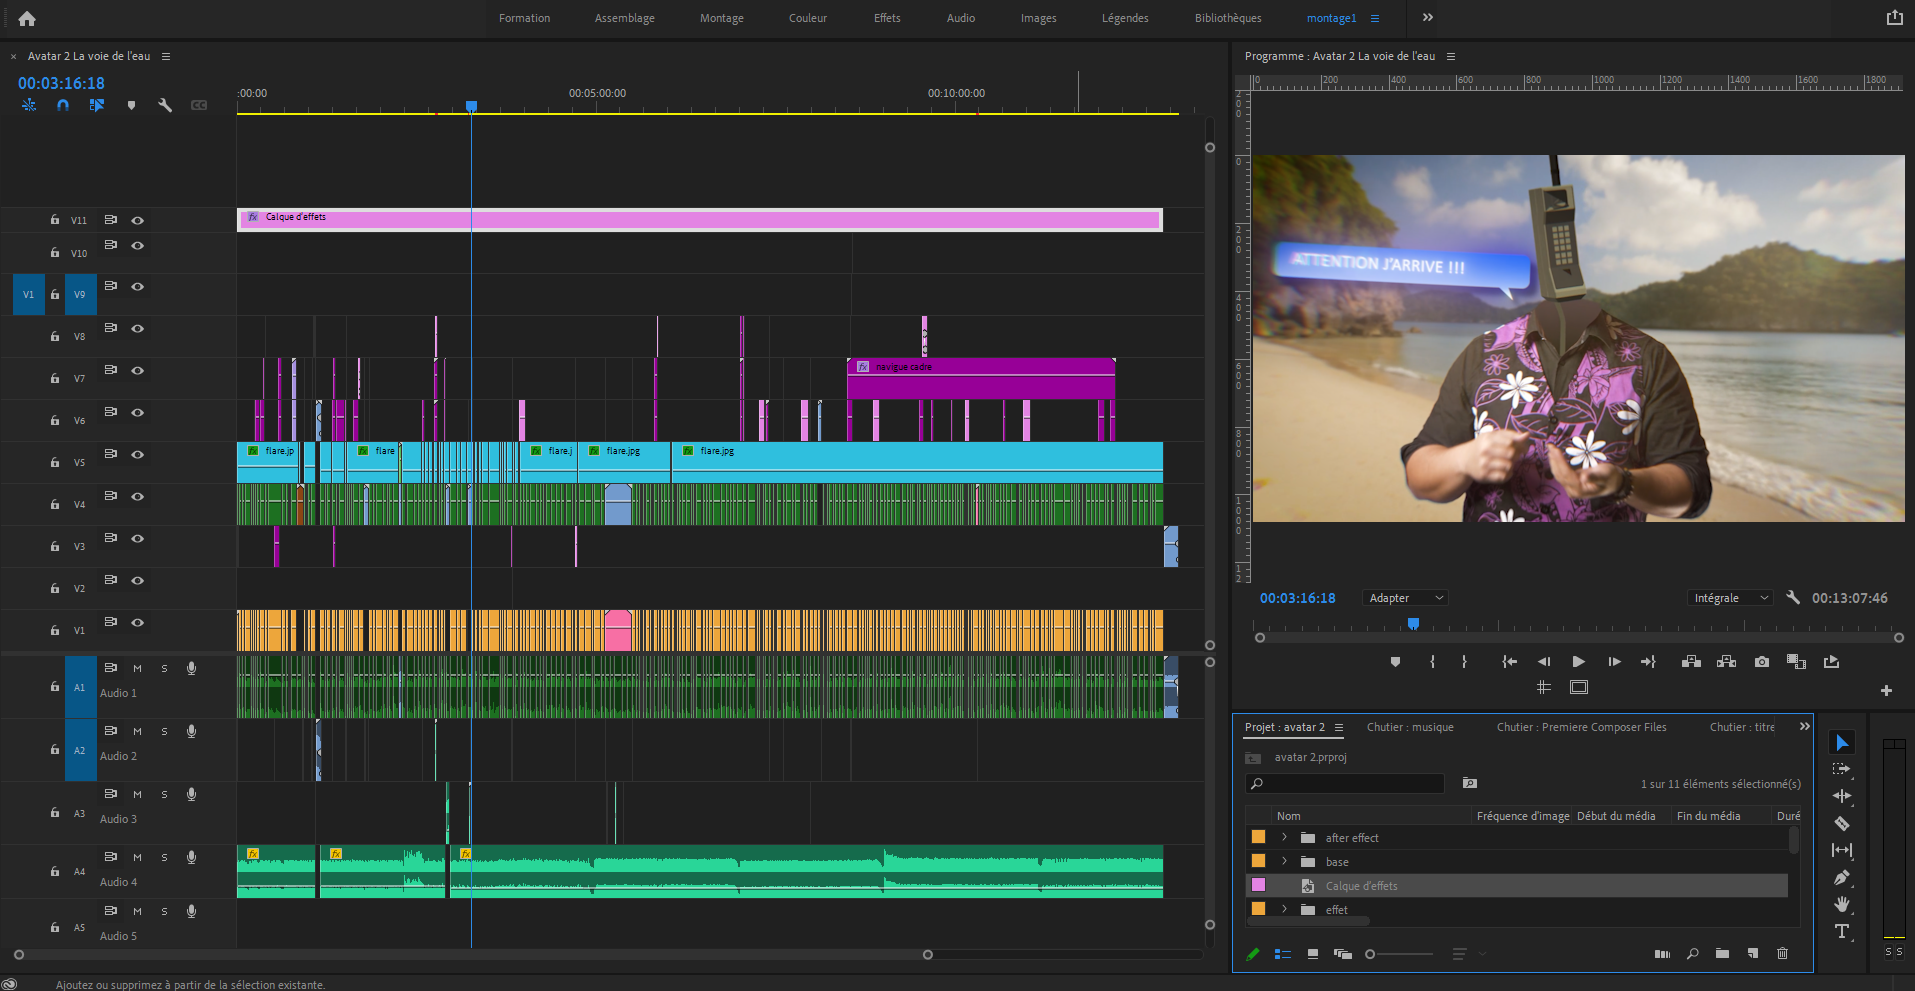Go to In point in Program monitor
Image resolution: width=1915 pixels, height=991 pixels.
click(1510, 661)
